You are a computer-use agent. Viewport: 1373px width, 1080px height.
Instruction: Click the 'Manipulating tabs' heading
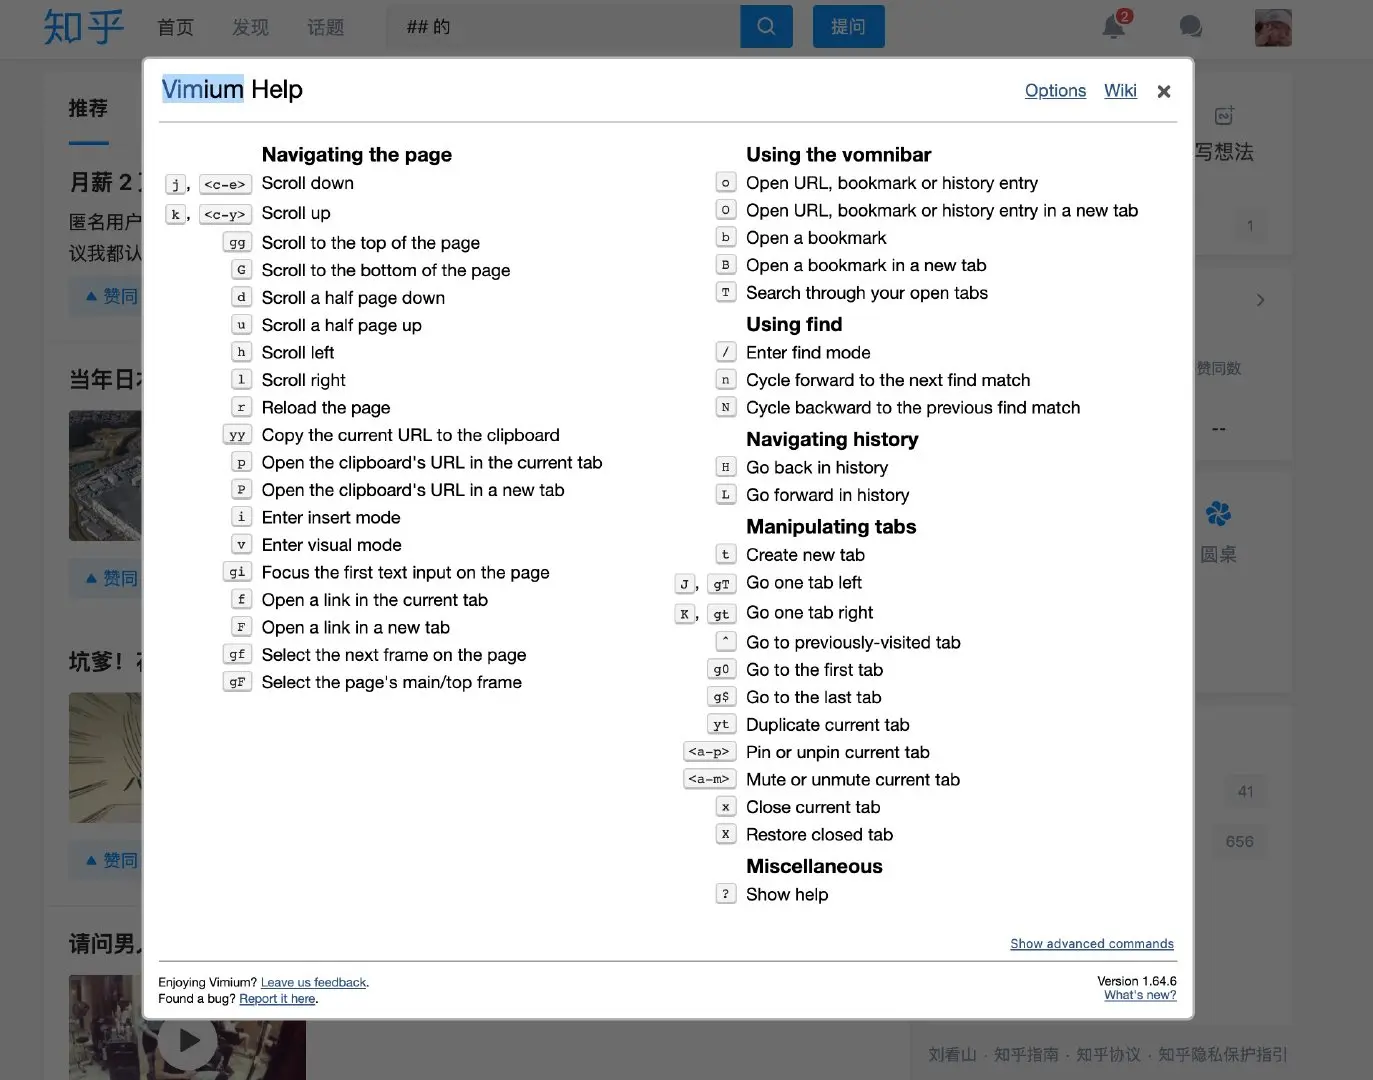pyautogui.click(x=831, y=526)
